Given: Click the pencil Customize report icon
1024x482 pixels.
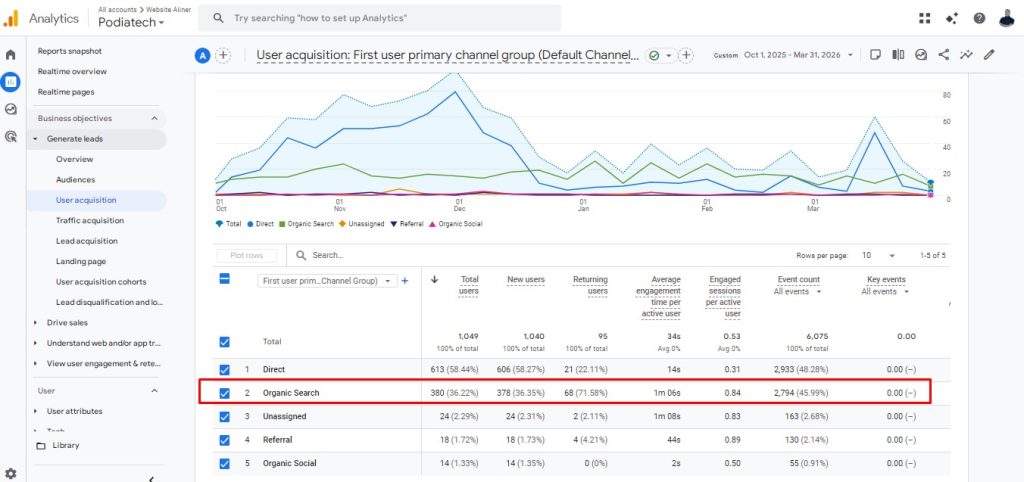Looking at the screenshot, I should 990,55.
